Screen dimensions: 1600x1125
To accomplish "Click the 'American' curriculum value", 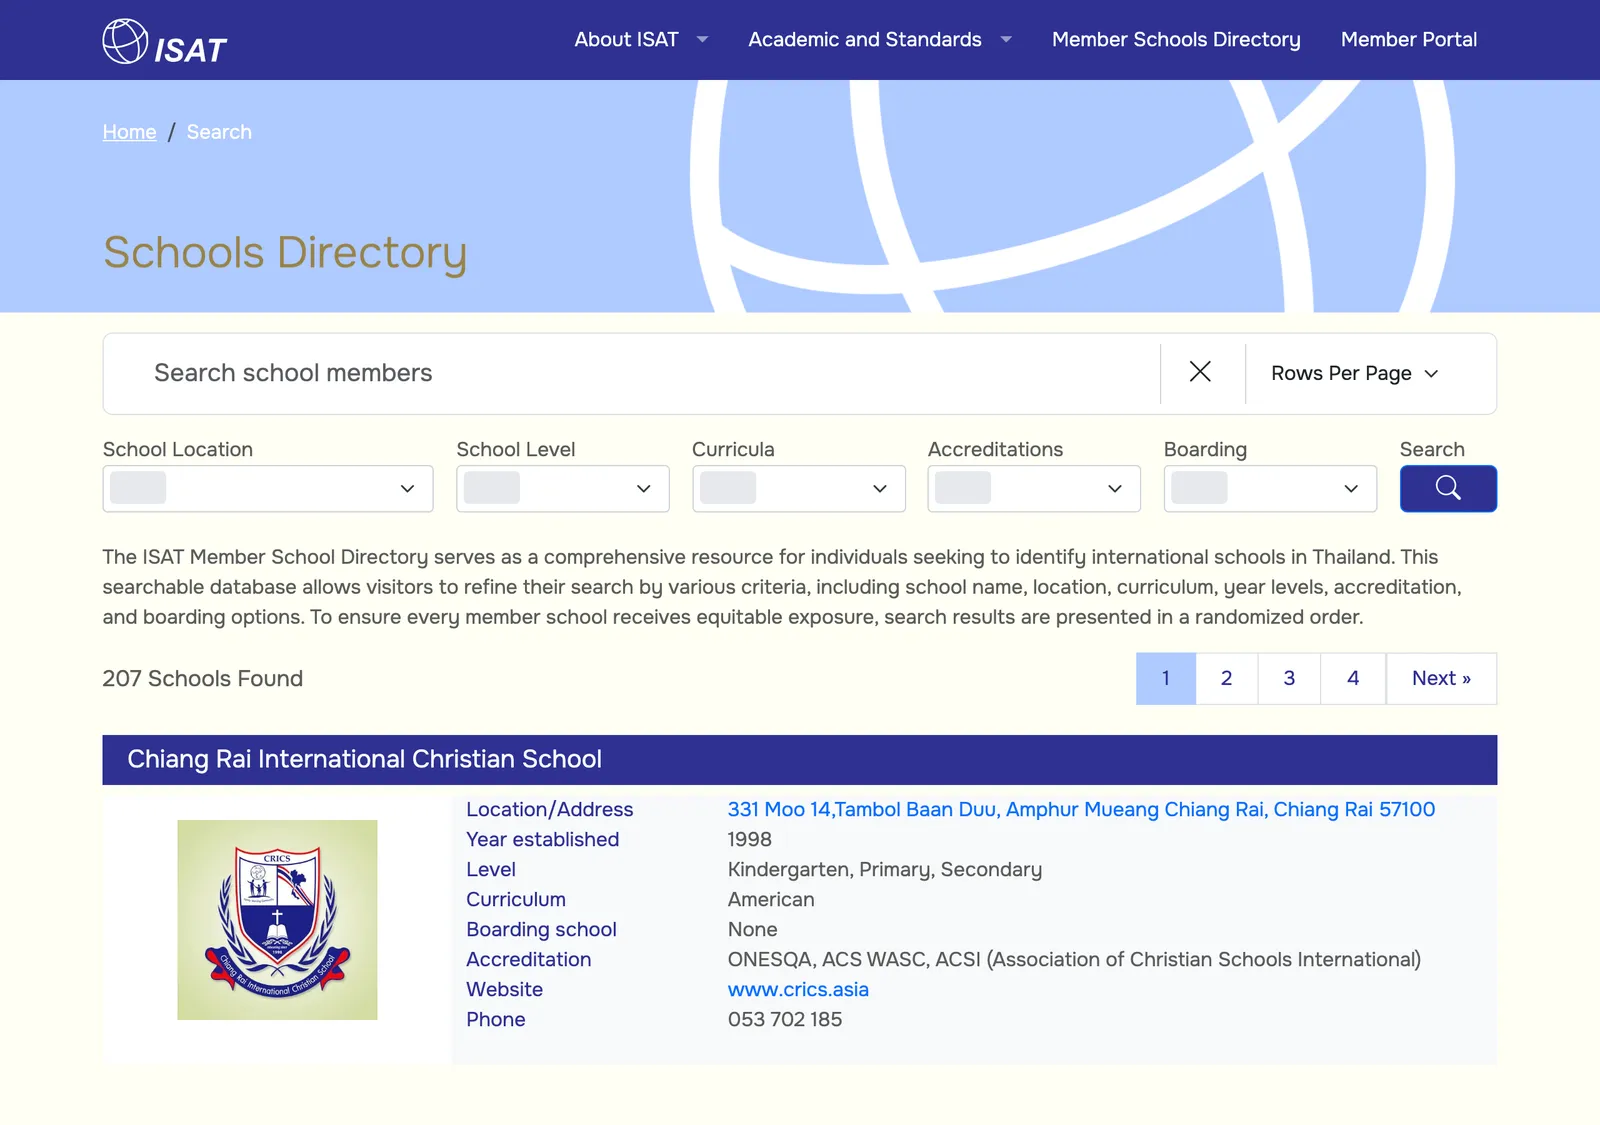I will [x=771, y=899].
